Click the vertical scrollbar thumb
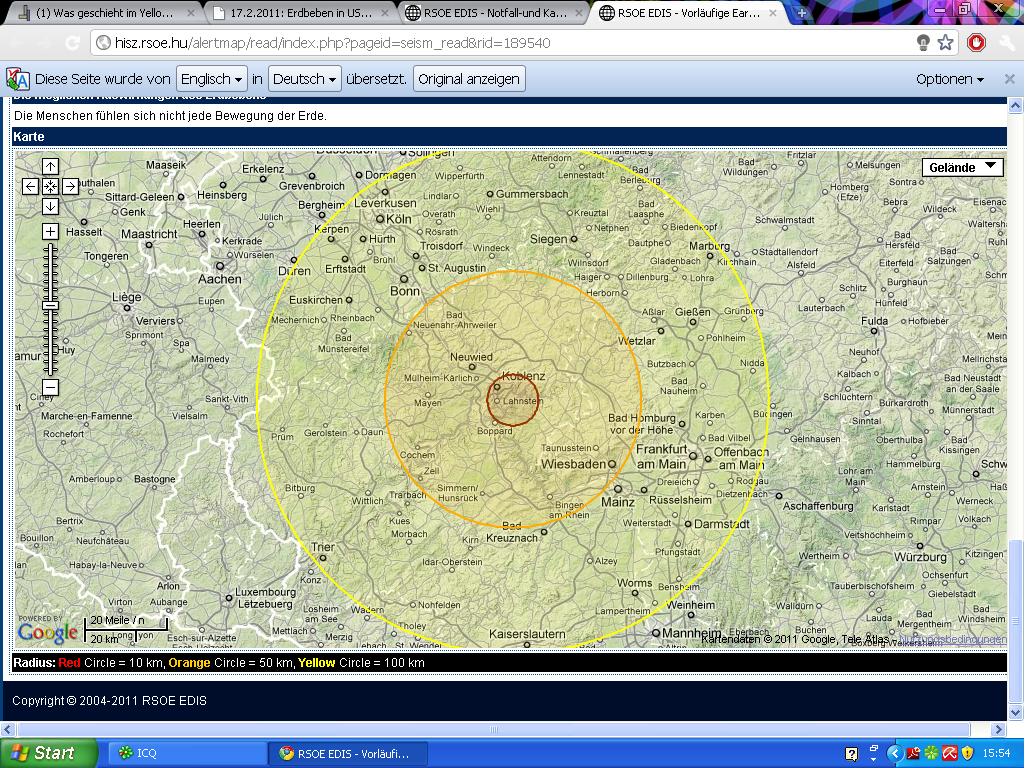 (x=1016, y=620)
